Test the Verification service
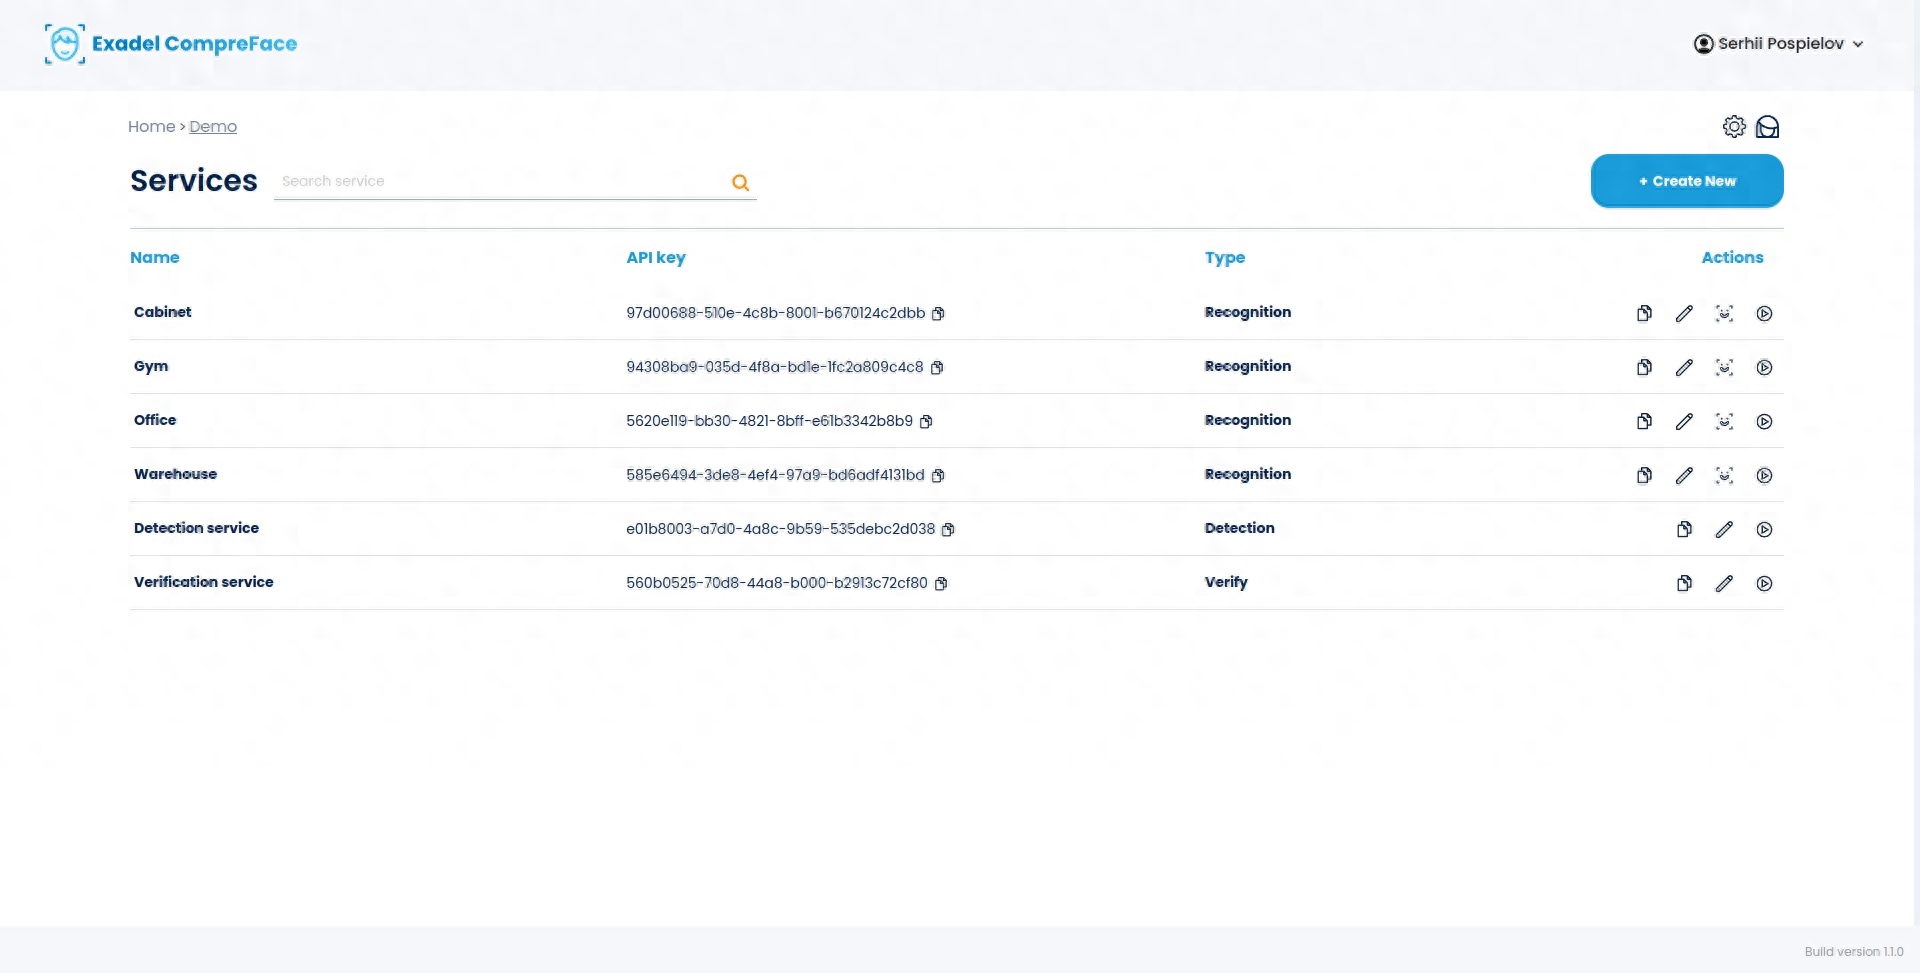Image resolution: width=1920 pixels, height=973 pixels. pyautogui.click(x=1764, y=584)
